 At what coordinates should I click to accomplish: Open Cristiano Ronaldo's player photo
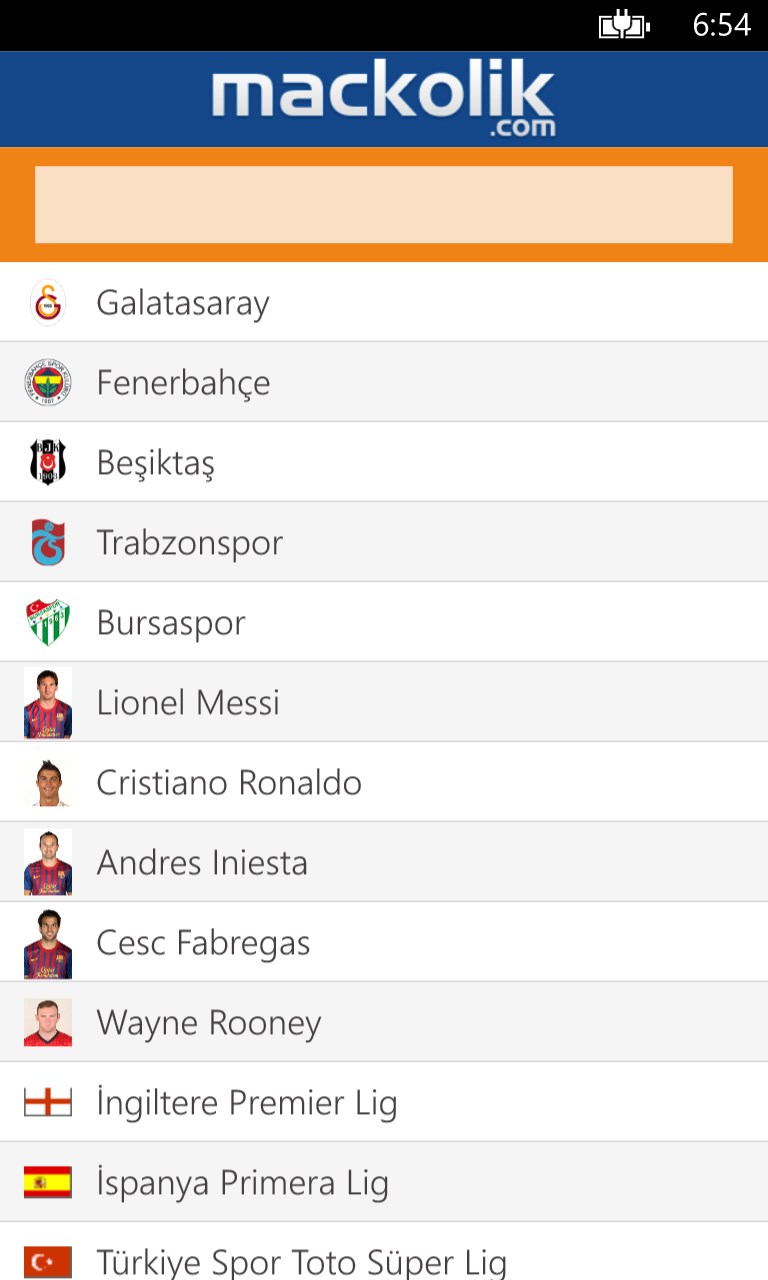click(48, 783)
